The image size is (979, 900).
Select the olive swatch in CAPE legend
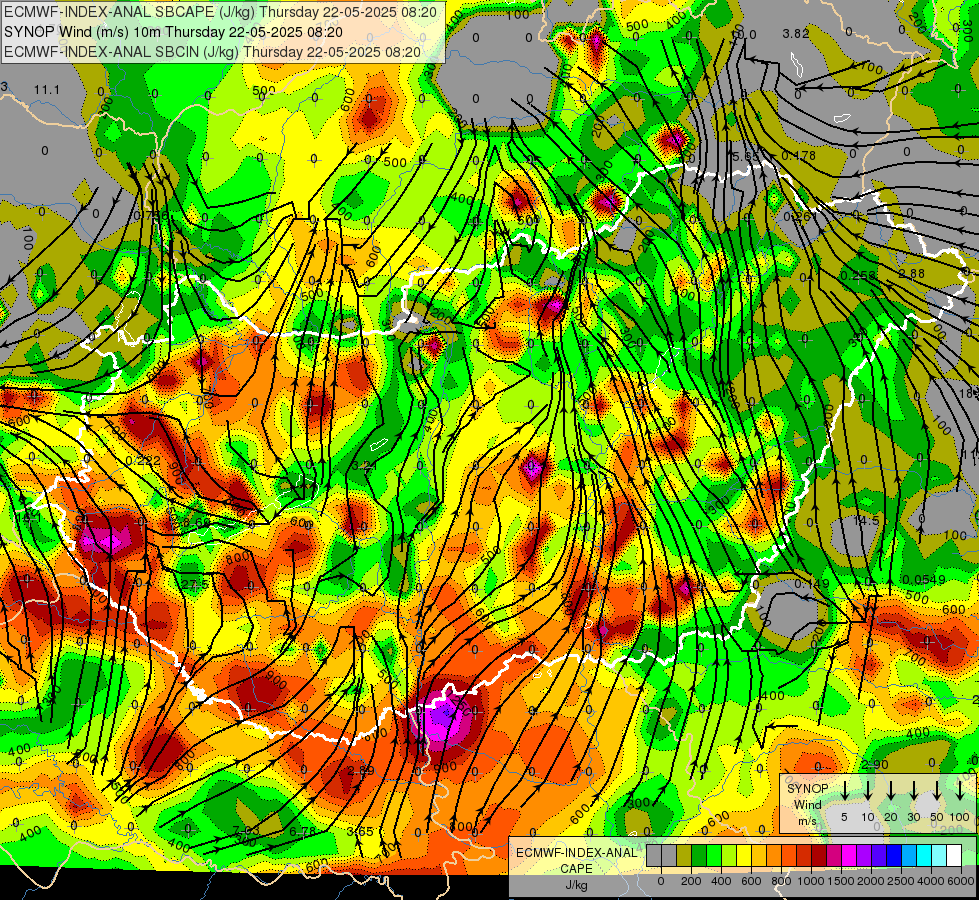pos(684,855)
